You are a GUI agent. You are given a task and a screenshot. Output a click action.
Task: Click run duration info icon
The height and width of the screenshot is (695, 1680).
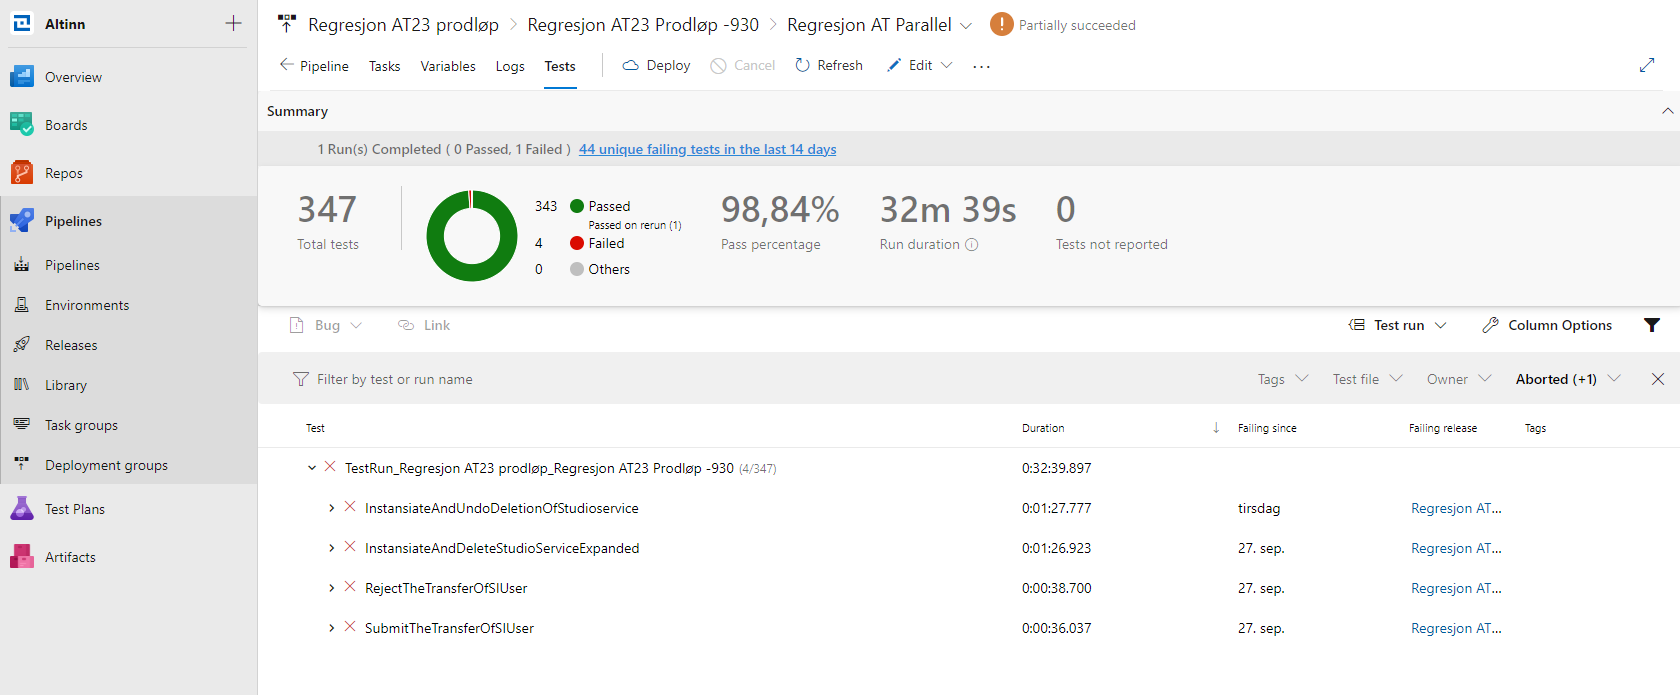972,245
